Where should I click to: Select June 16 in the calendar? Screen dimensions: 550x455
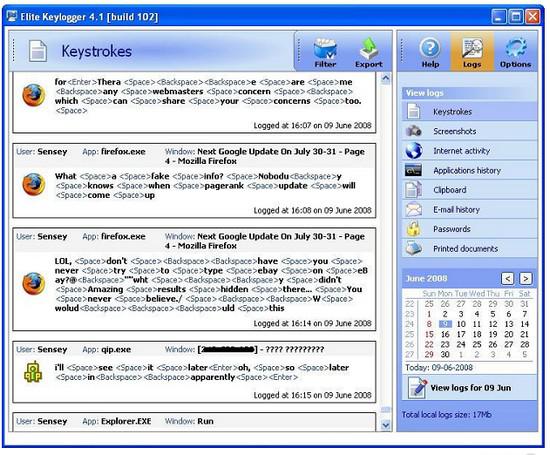coord(445,334)
